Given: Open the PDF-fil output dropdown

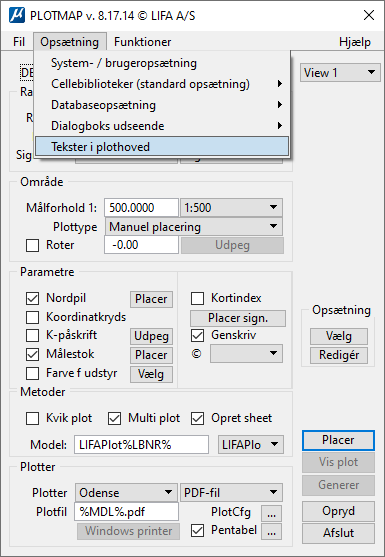Looking at the screenshot, I should 231,493.
